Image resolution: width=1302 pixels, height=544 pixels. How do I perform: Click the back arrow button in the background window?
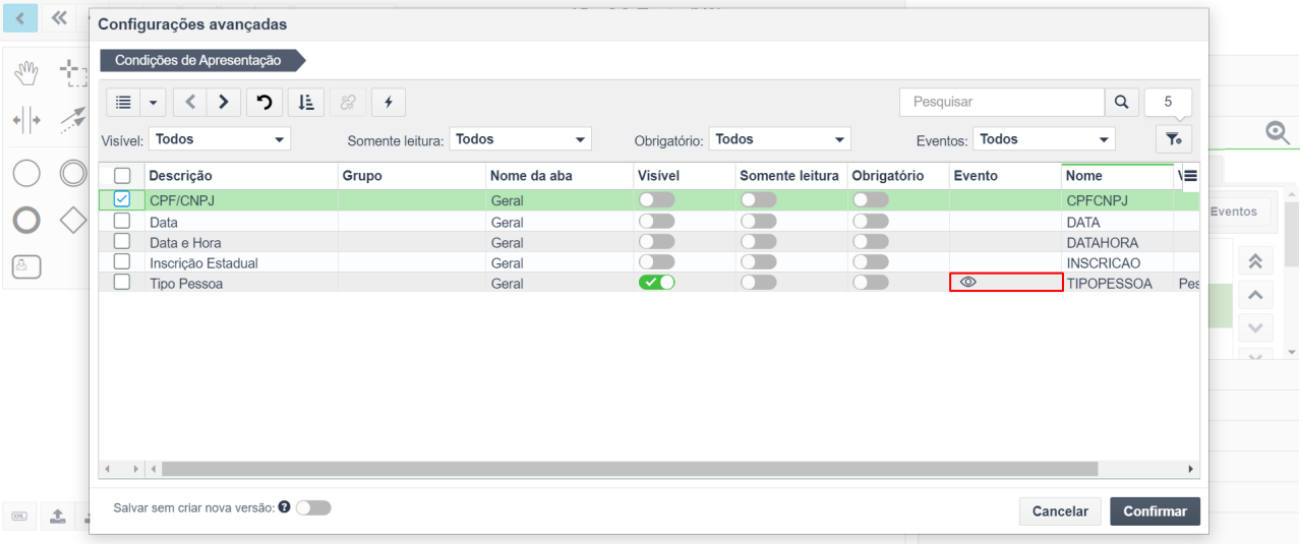click(x=21, y=16)
